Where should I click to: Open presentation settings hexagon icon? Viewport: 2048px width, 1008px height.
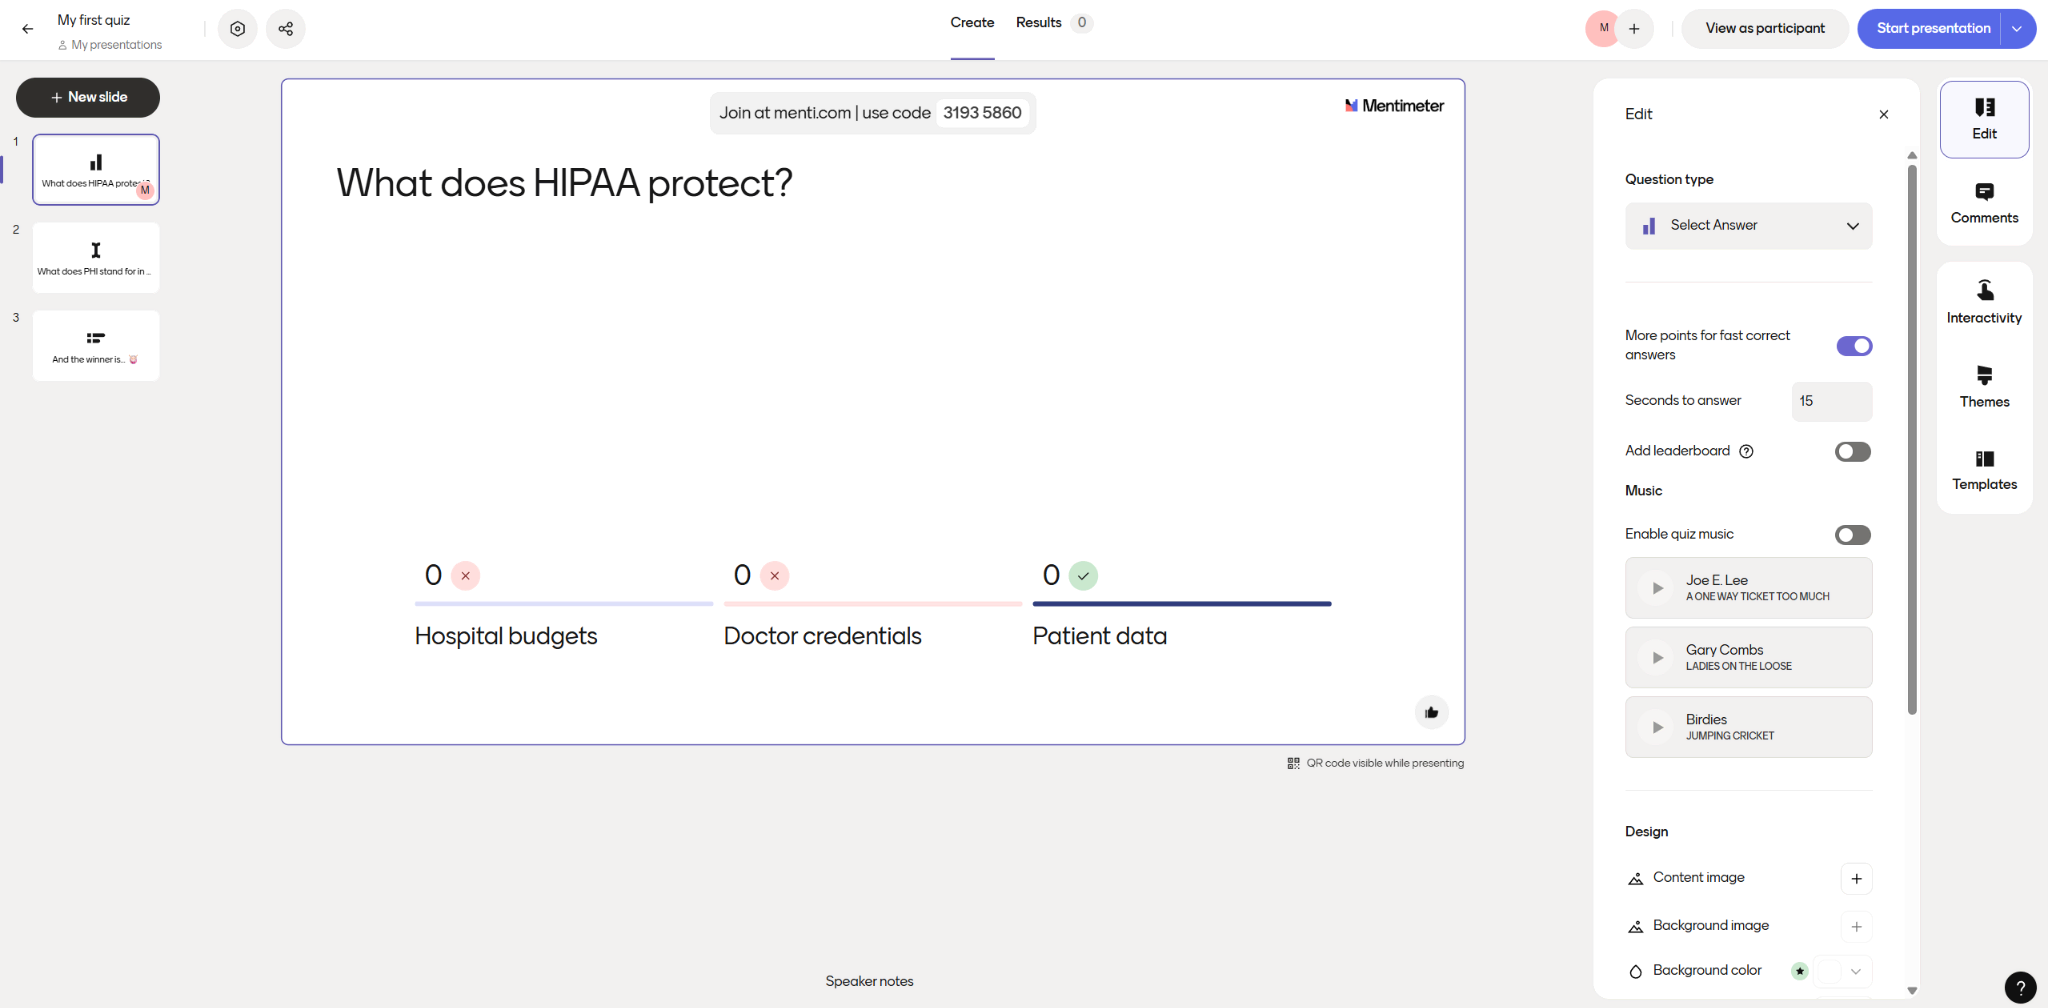click(x=237, y=29)
